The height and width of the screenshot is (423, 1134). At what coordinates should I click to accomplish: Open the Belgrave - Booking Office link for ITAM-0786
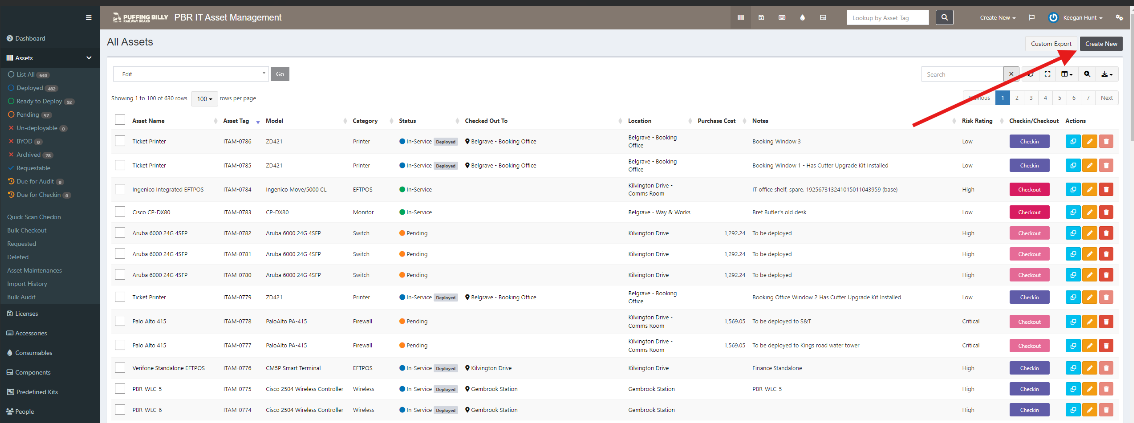[x=503, y=142]
